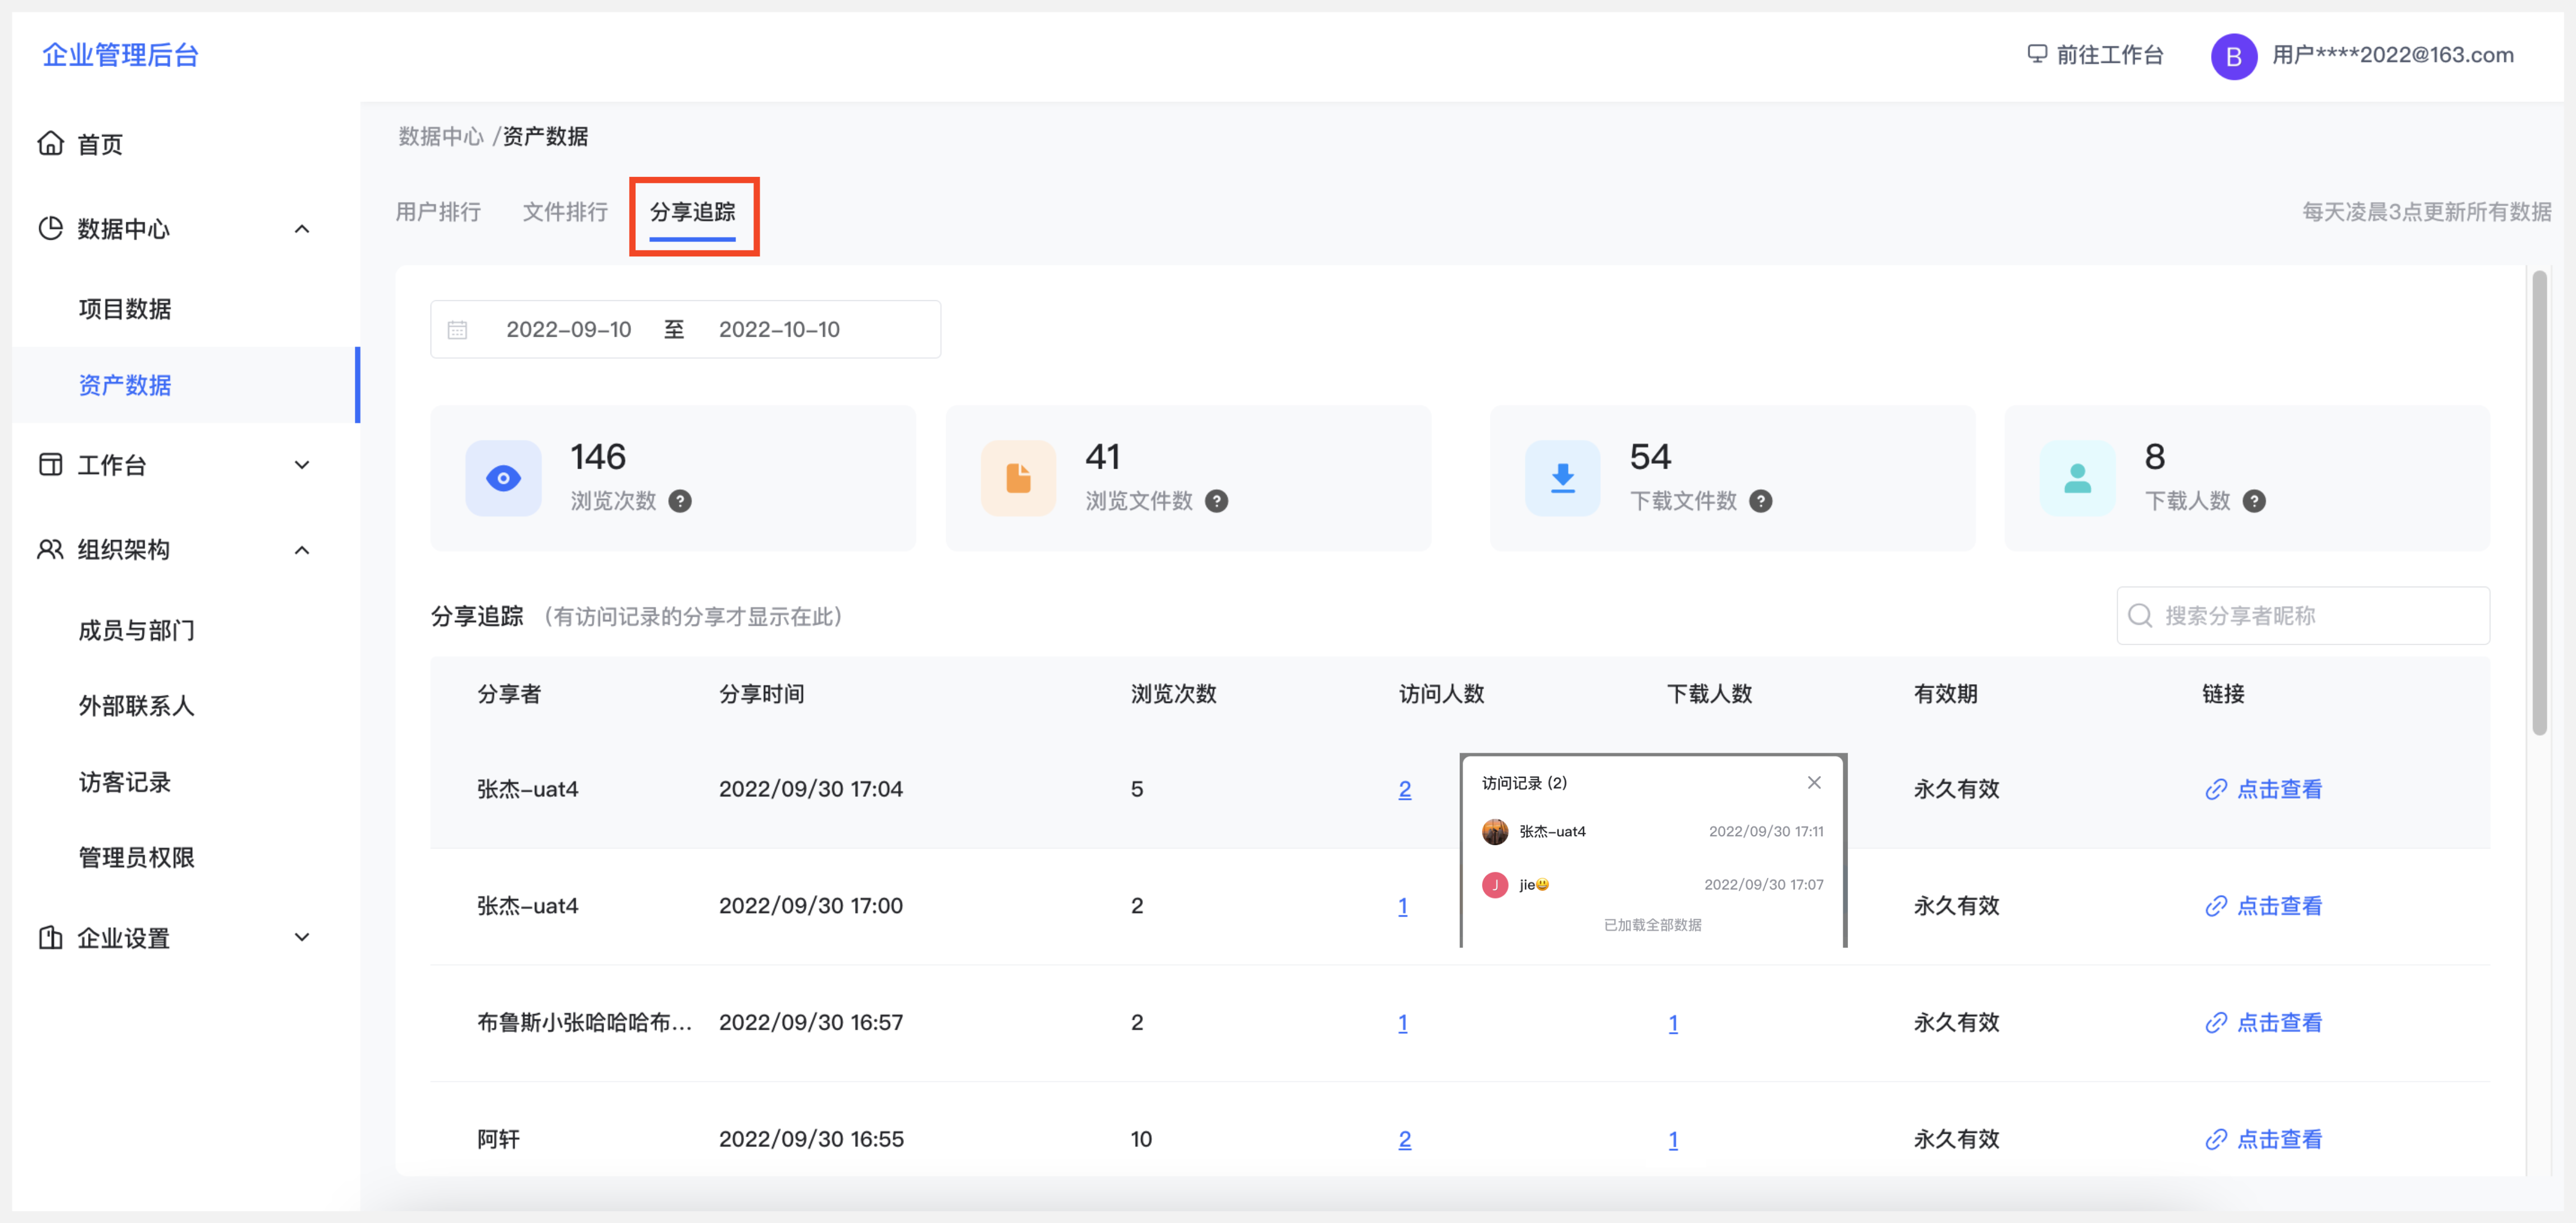2576x1223 pixels.
Task: Open 下载人数 1 in 阿轩 row
Action: [x=1673, y=1140]
